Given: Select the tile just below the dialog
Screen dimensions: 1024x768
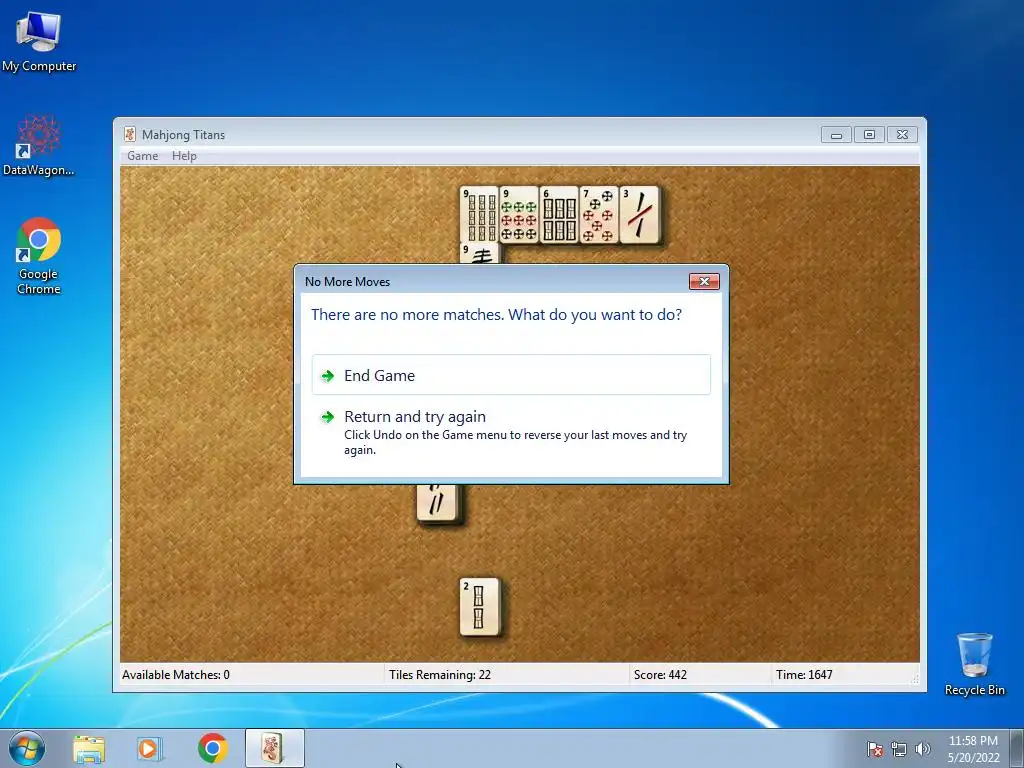Looking at the screenshot, I should point(438,503).
